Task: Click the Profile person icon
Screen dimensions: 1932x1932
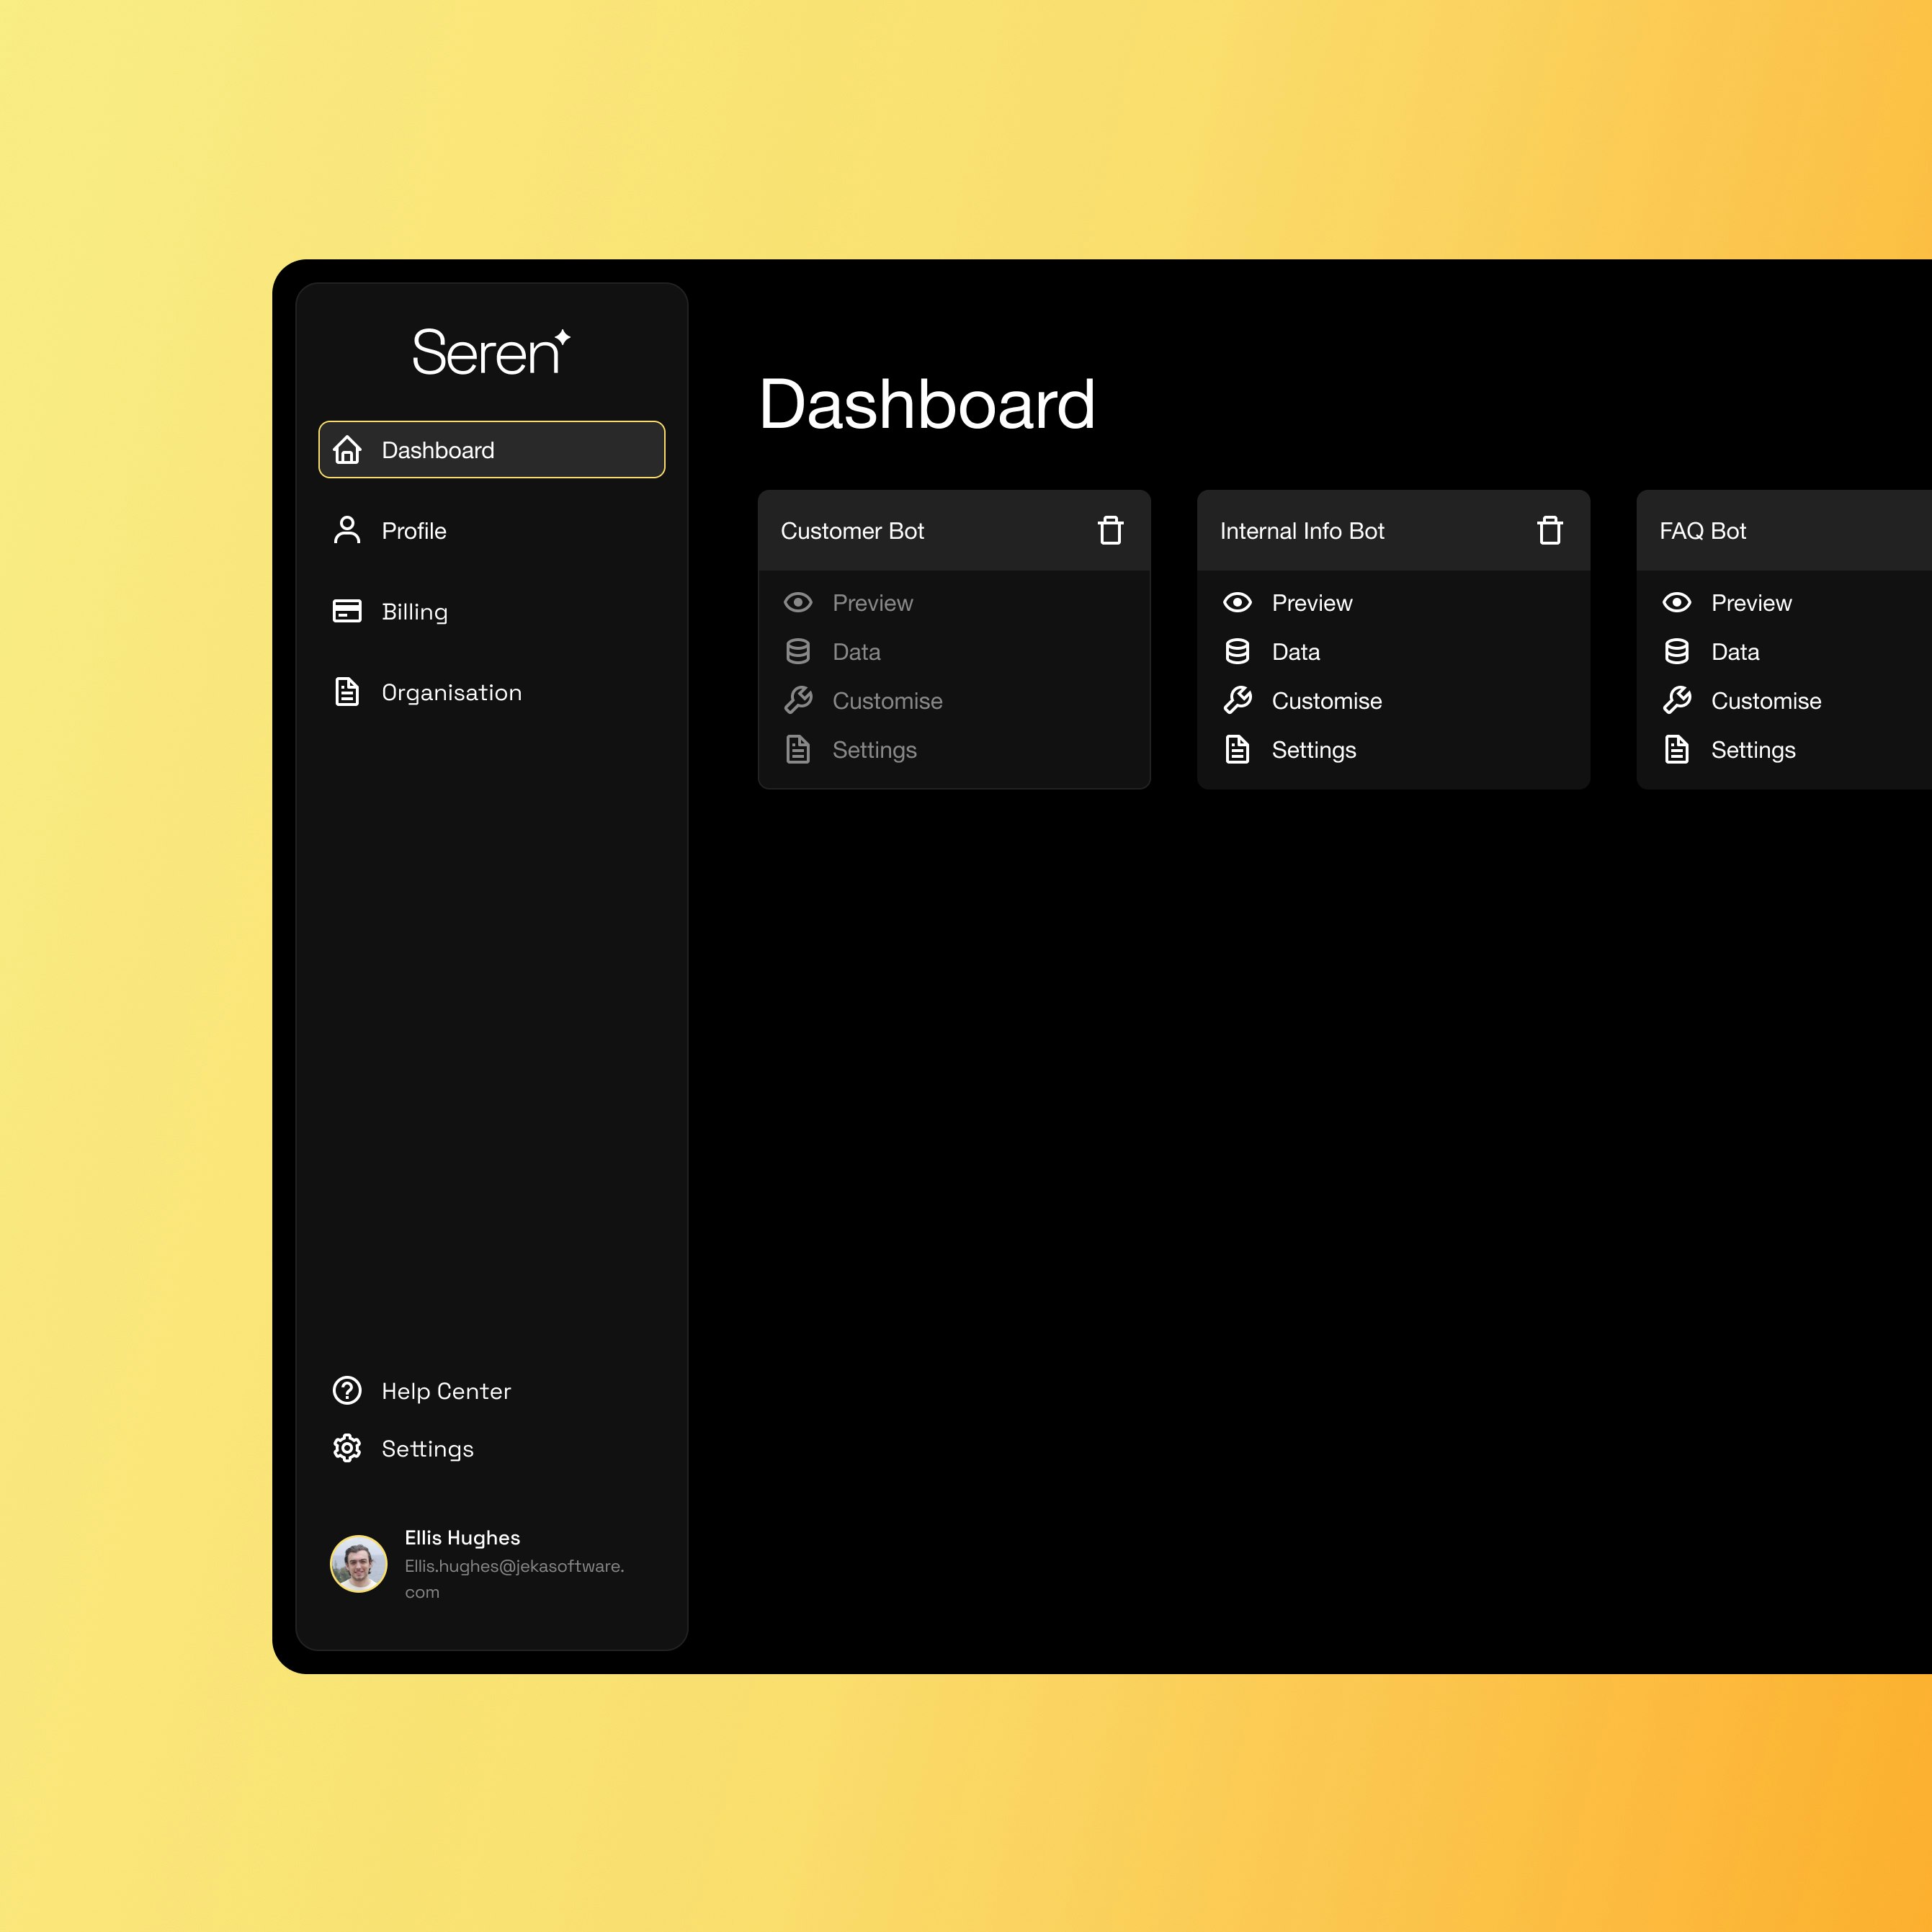Action: pos(347,530)
